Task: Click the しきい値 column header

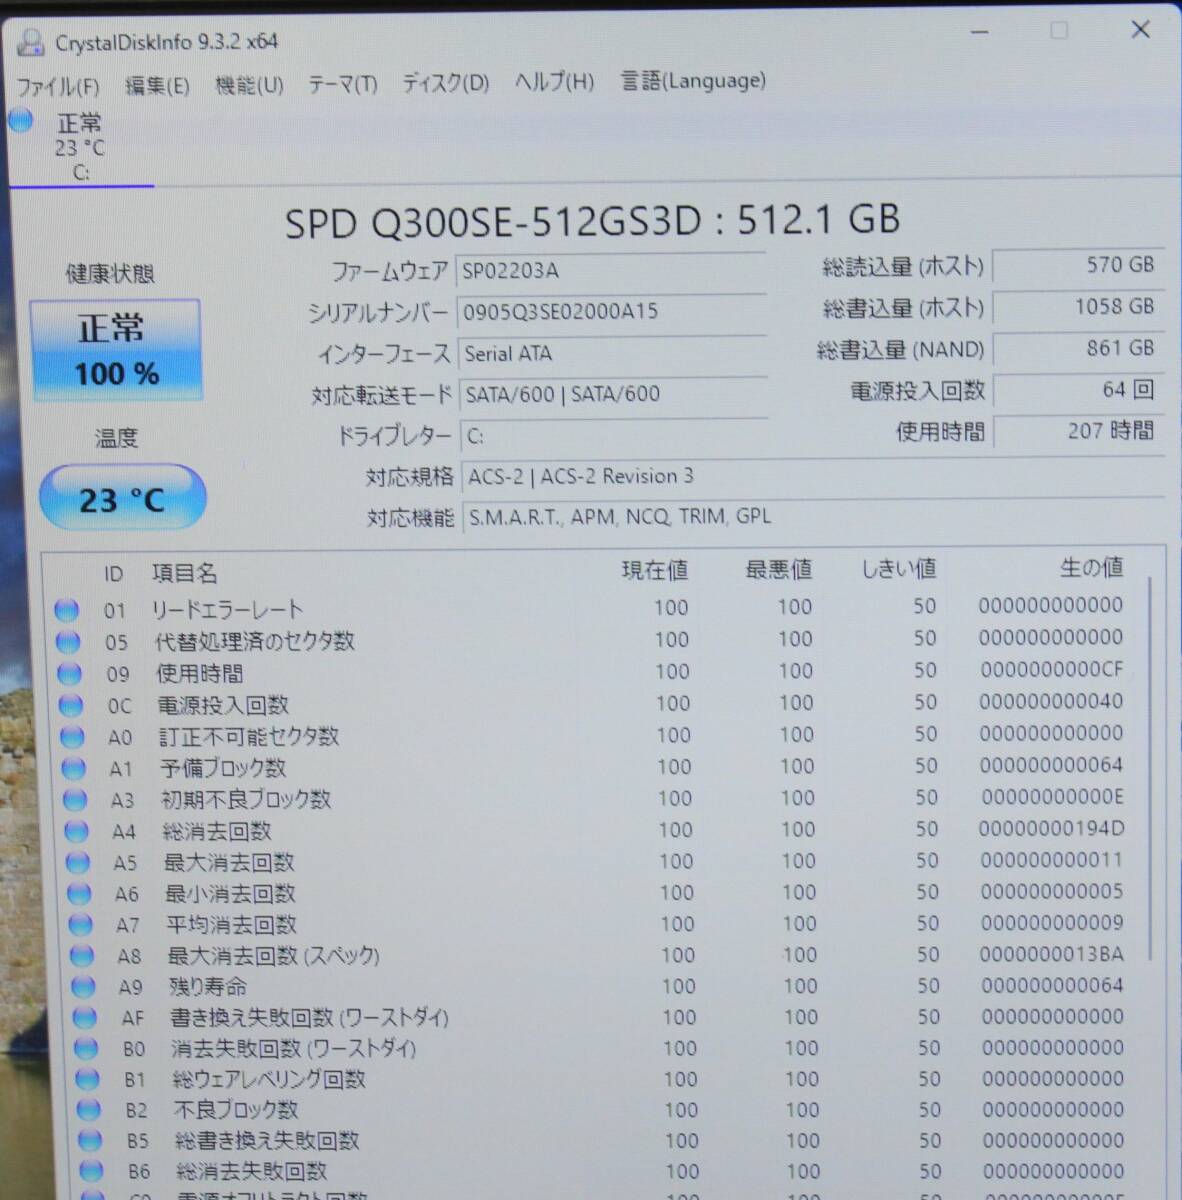Action: point(899,569)
